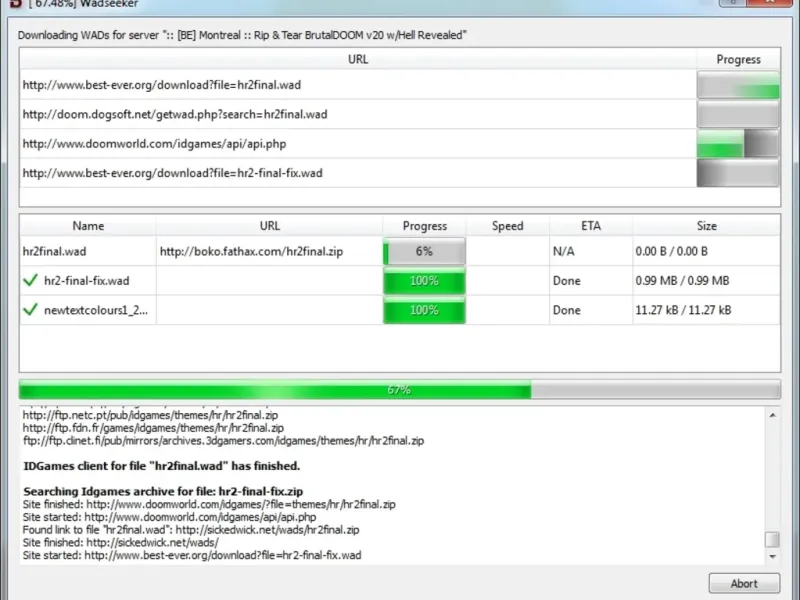Image resolution: width=800 pixels, height=600 pixels.
Task: Click the Abort button
Action: [744, 583]
